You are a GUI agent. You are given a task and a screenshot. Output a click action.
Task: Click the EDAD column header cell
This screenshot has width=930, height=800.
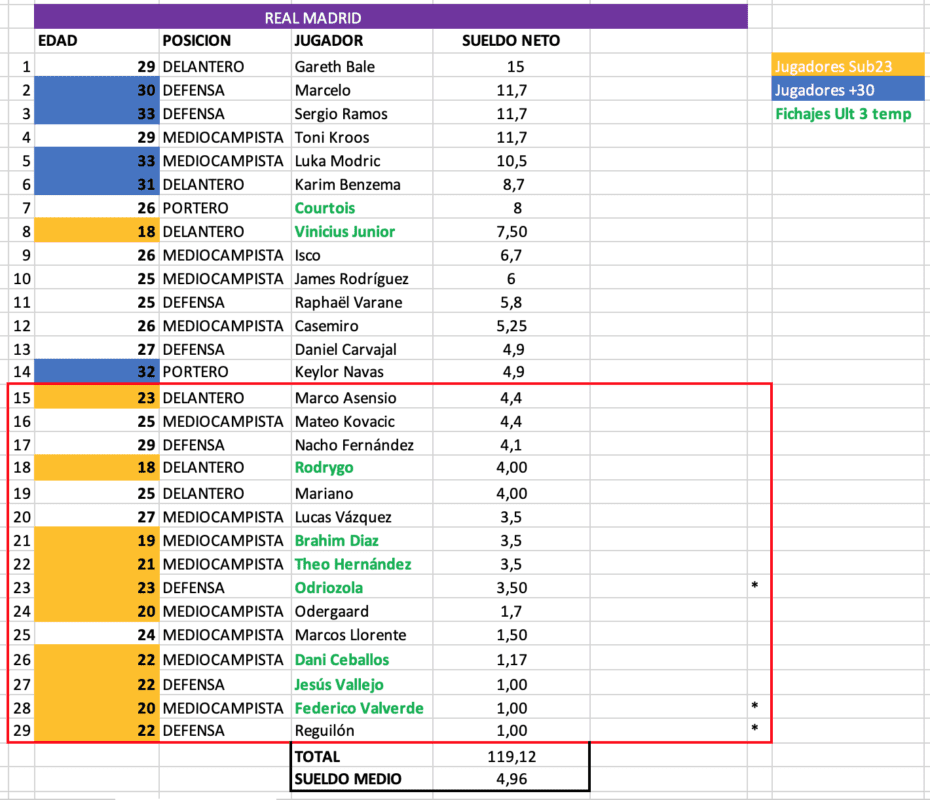click(x=58, y=41)
